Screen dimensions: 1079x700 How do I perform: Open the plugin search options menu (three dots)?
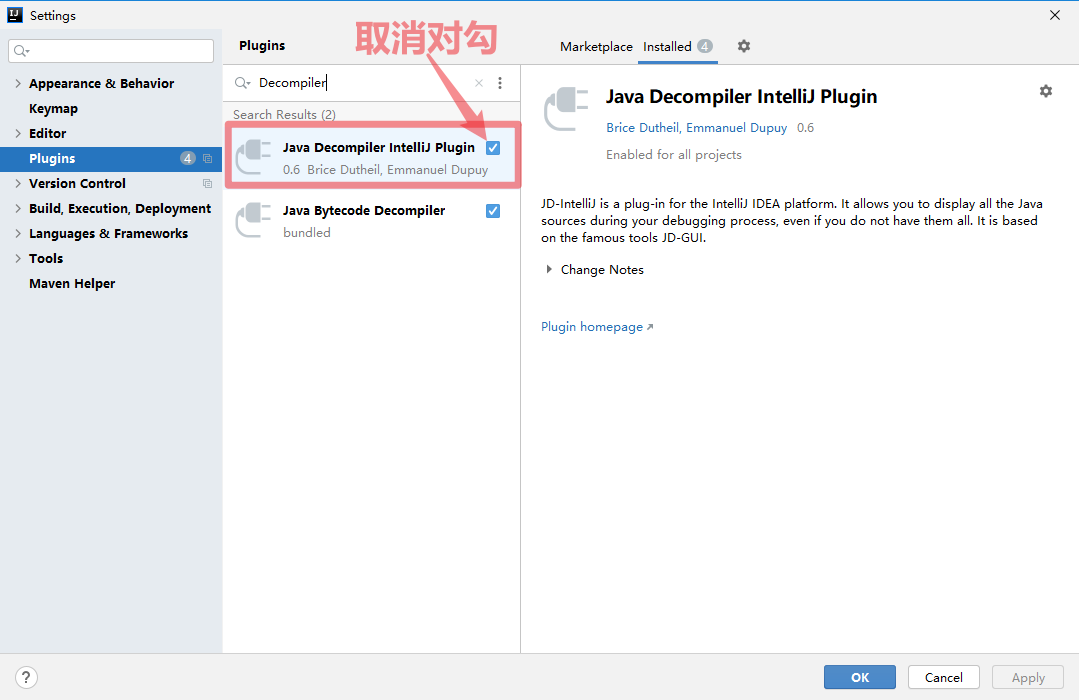click(500, 83)
